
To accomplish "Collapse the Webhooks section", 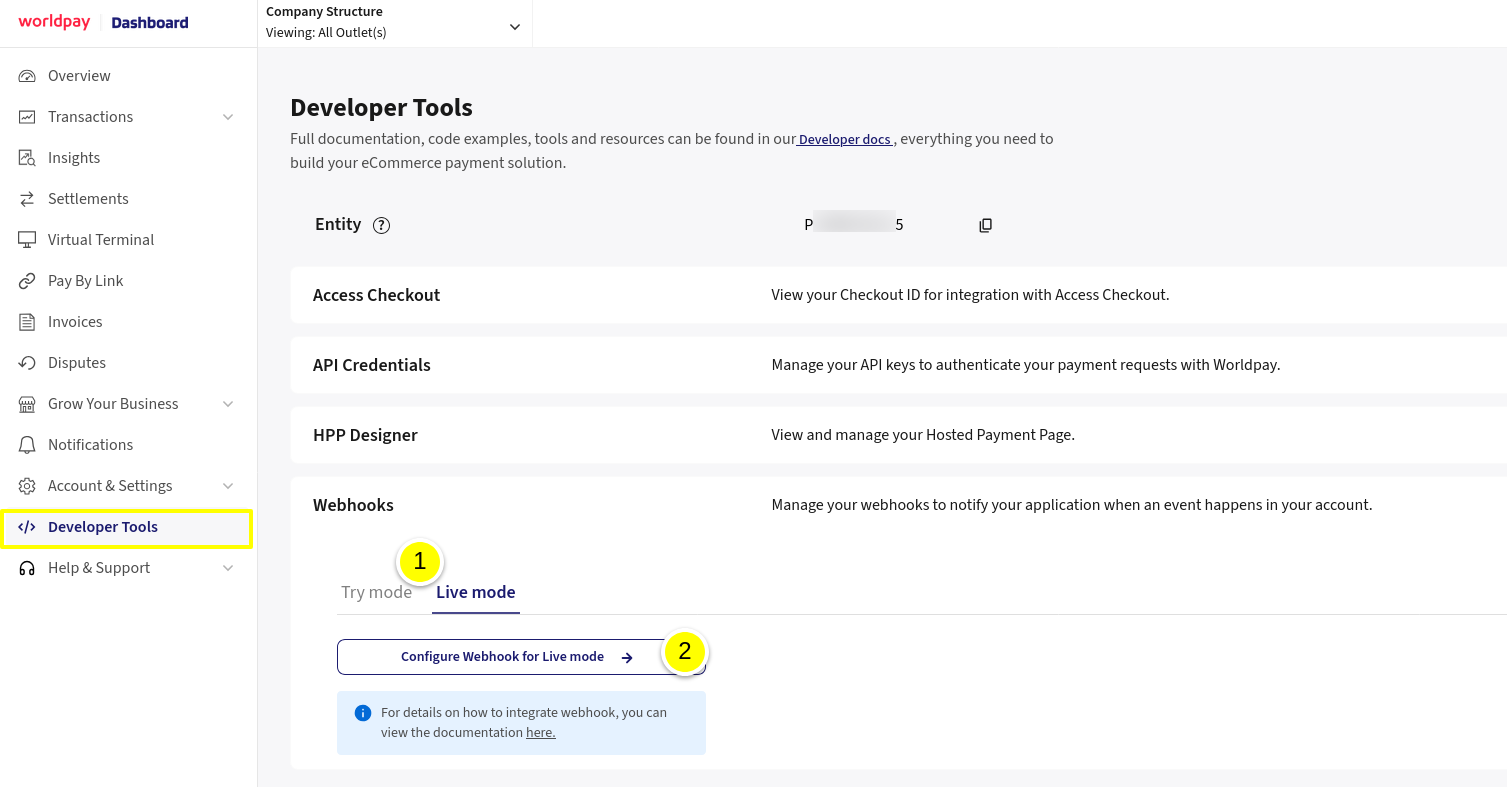I will 898,505.
